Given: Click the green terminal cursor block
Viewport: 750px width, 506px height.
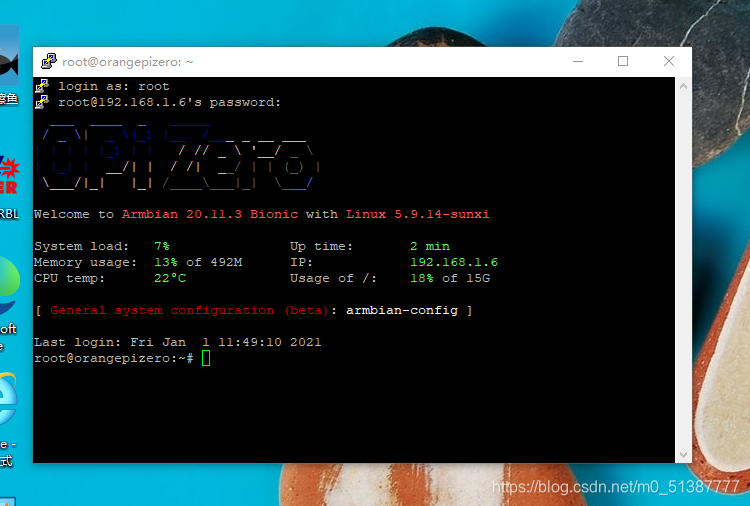Looking at the screenshot, I should [206, 358].
